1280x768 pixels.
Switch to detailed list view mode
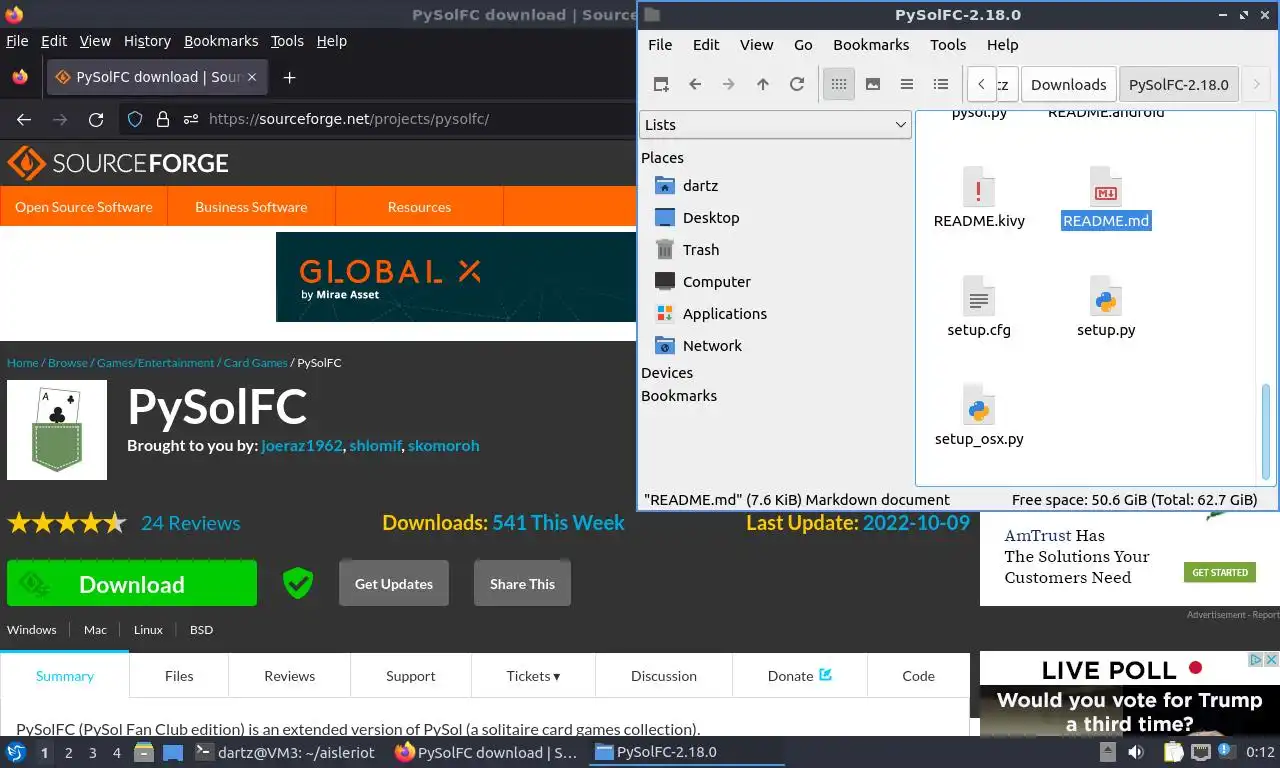941,84
